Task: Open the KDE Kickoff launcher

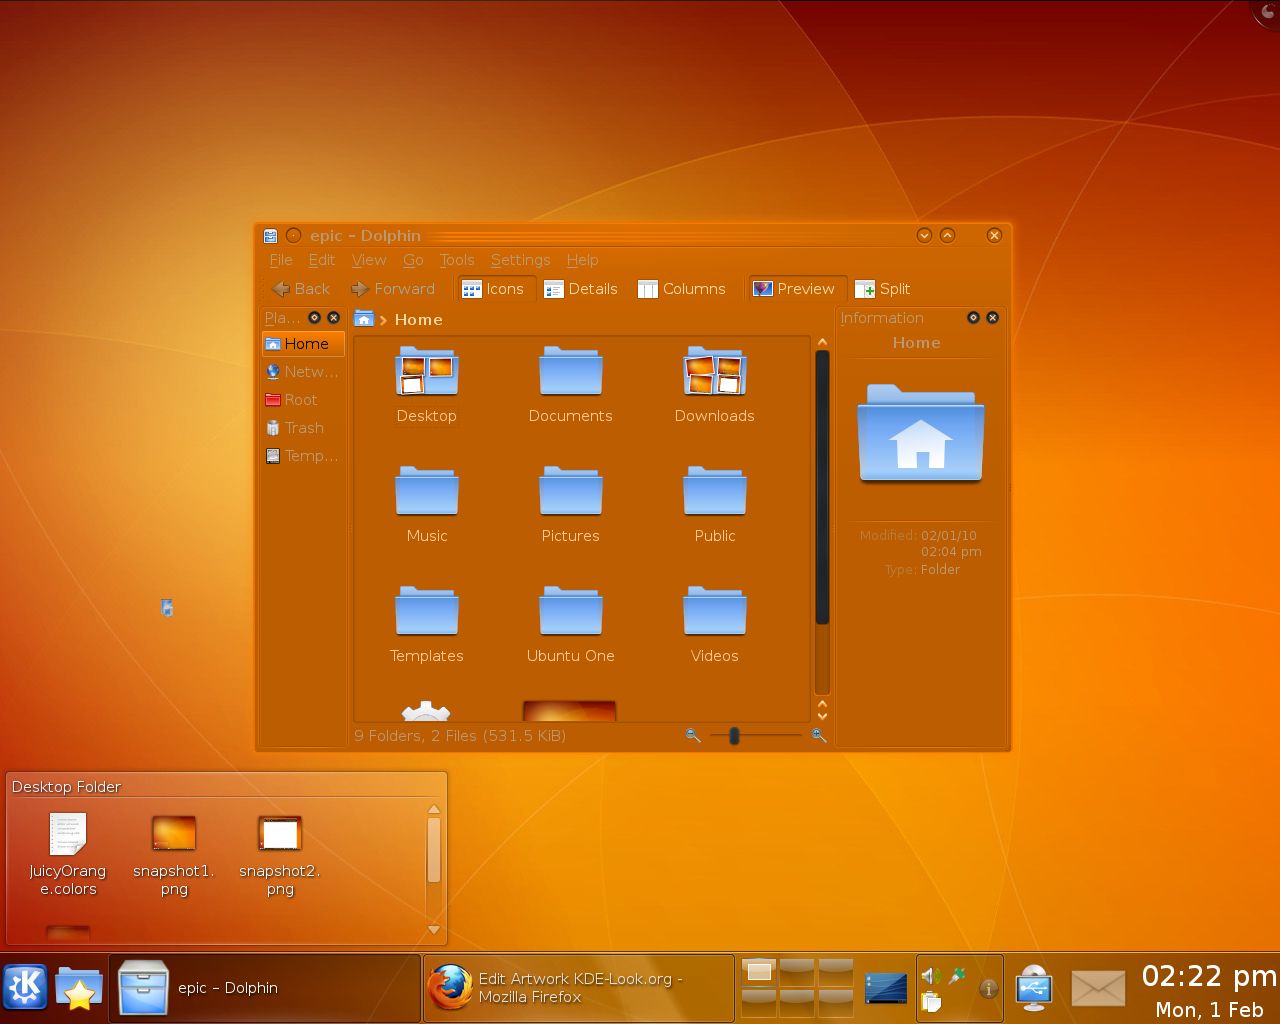Action: coord(25,988)
